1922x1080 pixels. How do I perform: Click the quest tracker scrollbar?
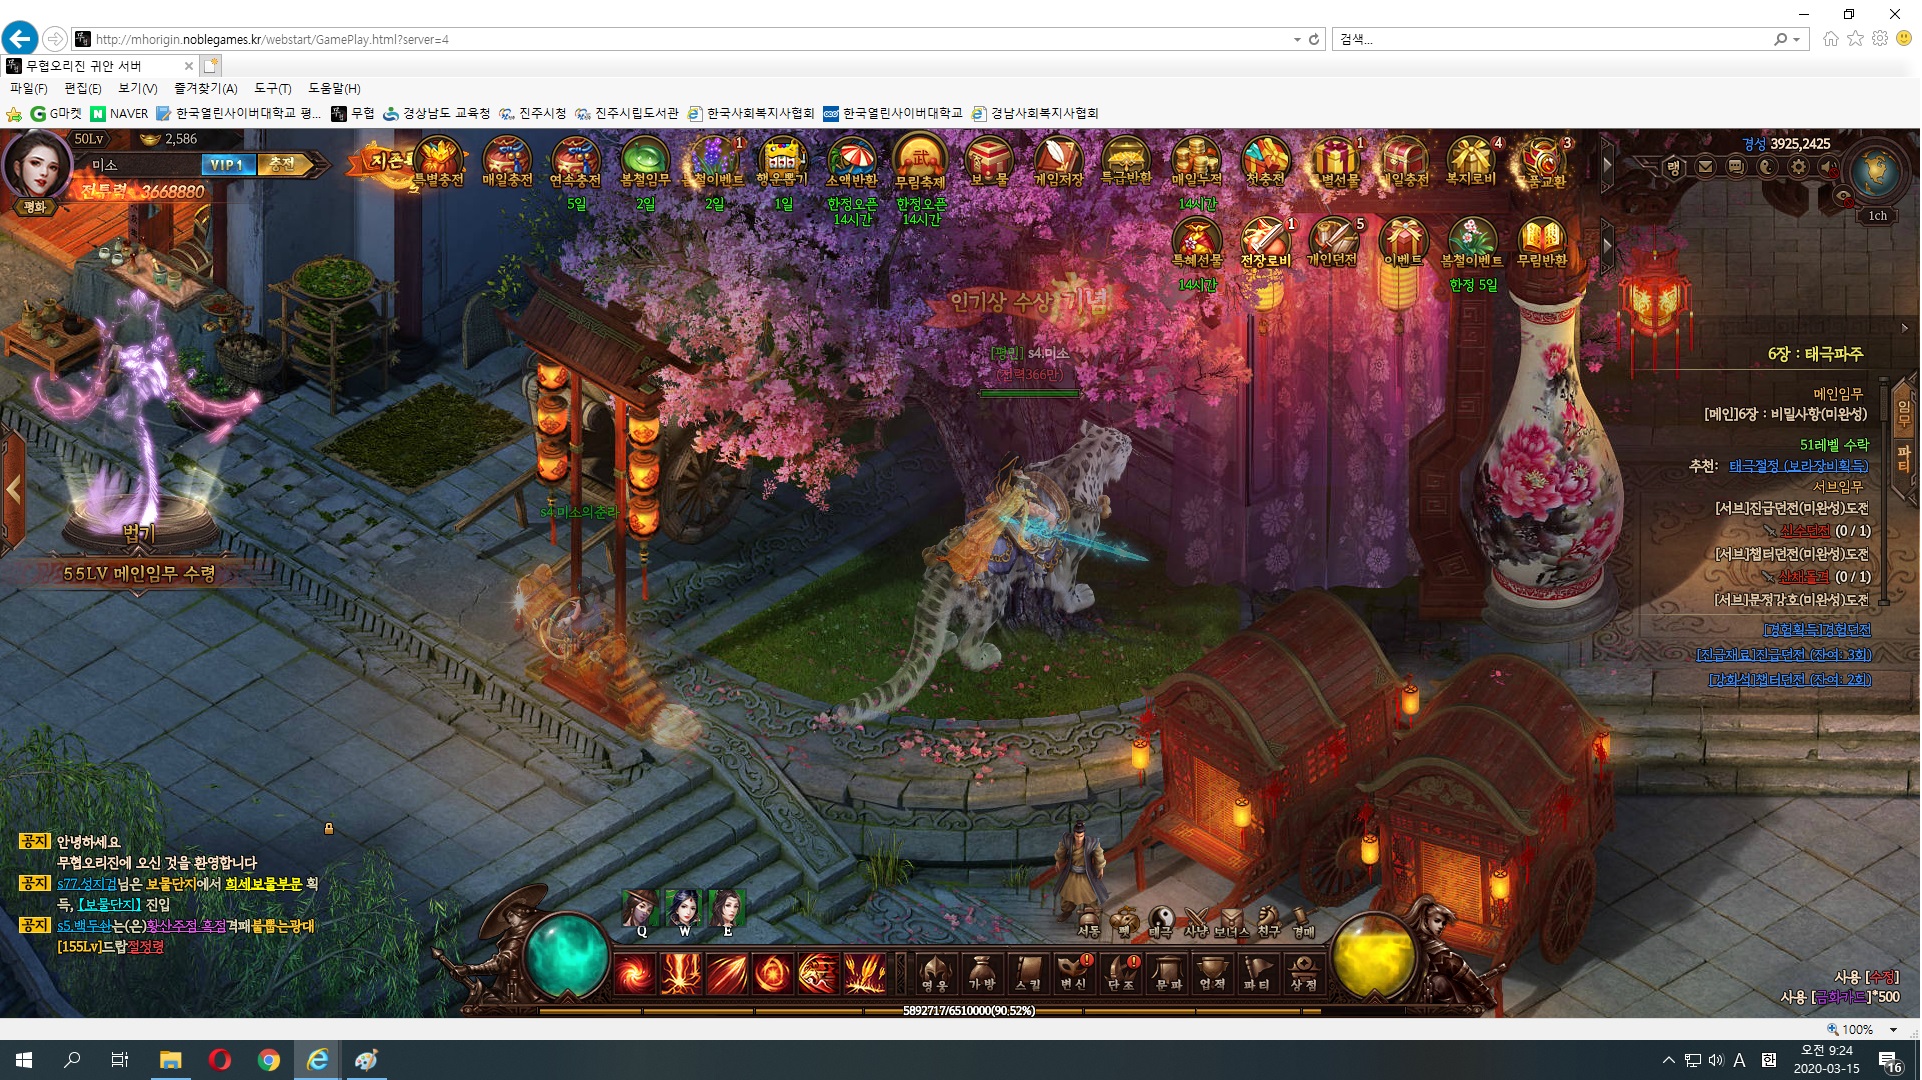(x=1883, y=490)
